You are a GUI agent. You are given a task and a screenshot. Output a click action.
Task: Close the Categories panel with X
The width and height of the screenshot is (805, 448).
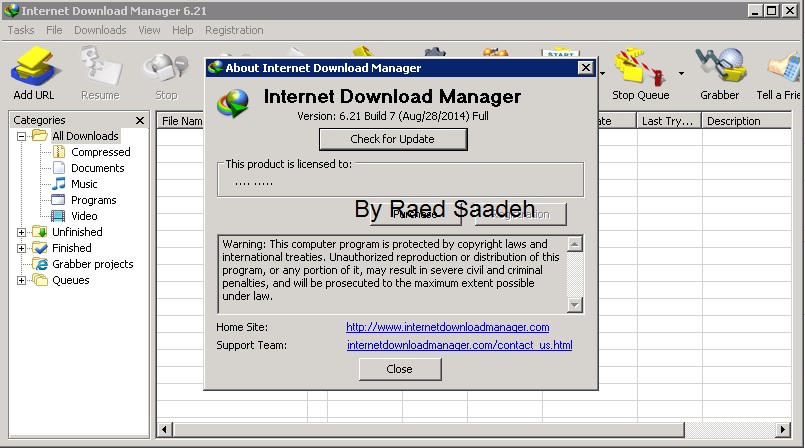pyautogui.click(x=140, y=121)
